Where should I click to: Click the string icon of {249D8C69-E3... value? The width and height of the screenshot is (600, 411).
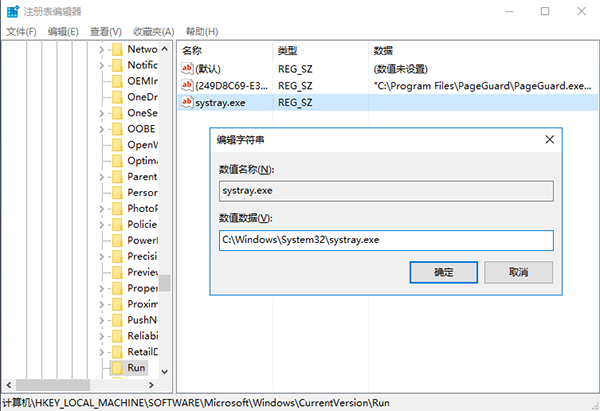[187, 85]
